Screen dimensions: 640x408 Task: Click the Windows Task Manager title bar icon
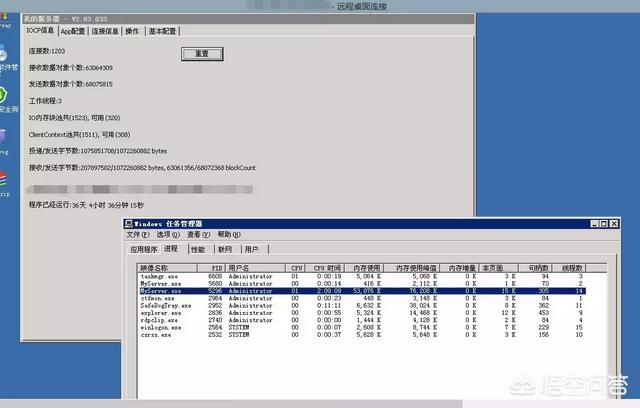130,223
